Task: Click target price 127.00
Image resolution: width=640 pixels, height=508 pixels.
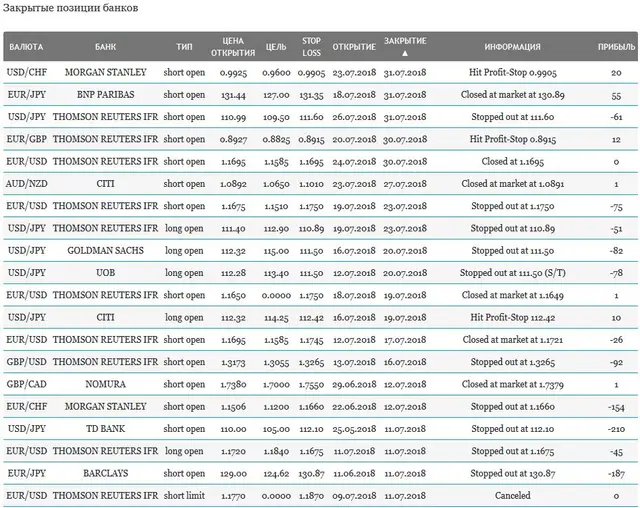Action: tap(276, 95)
